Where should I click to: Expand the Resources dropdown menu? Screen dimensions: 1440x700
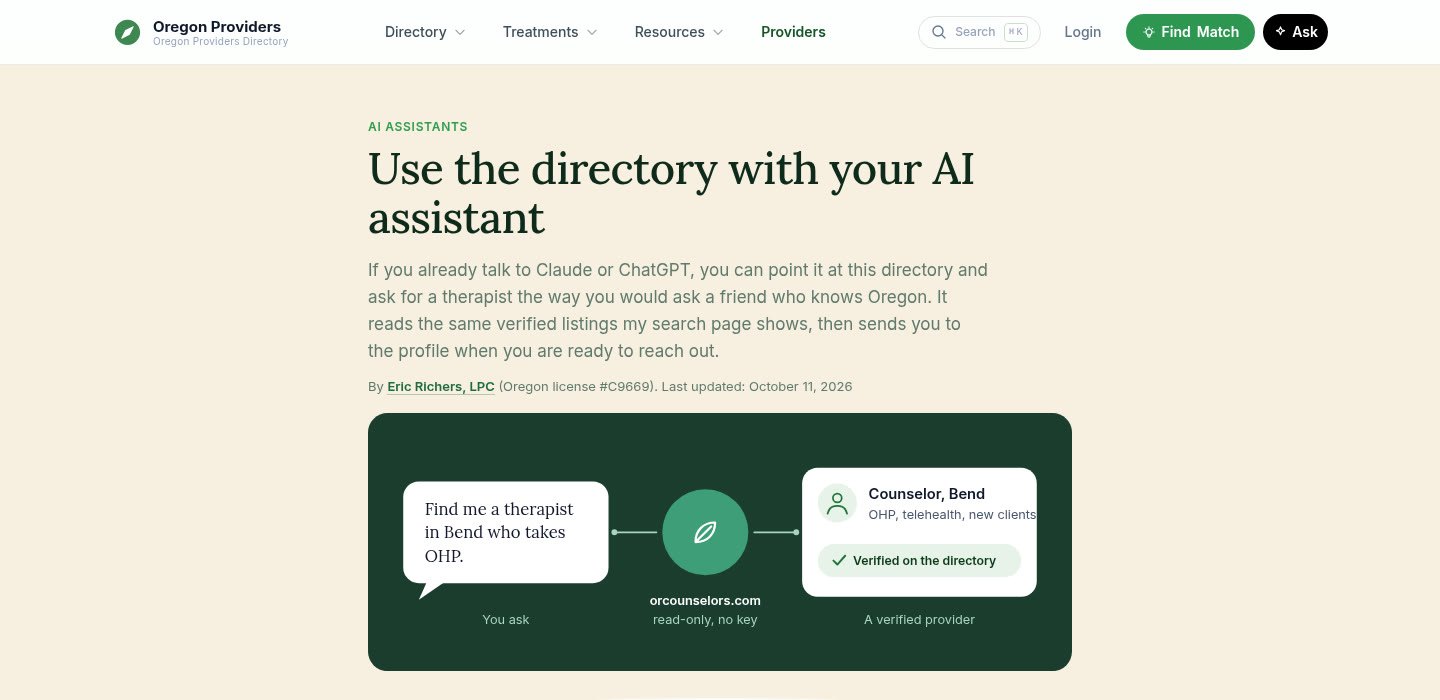(x=679, y=32)
